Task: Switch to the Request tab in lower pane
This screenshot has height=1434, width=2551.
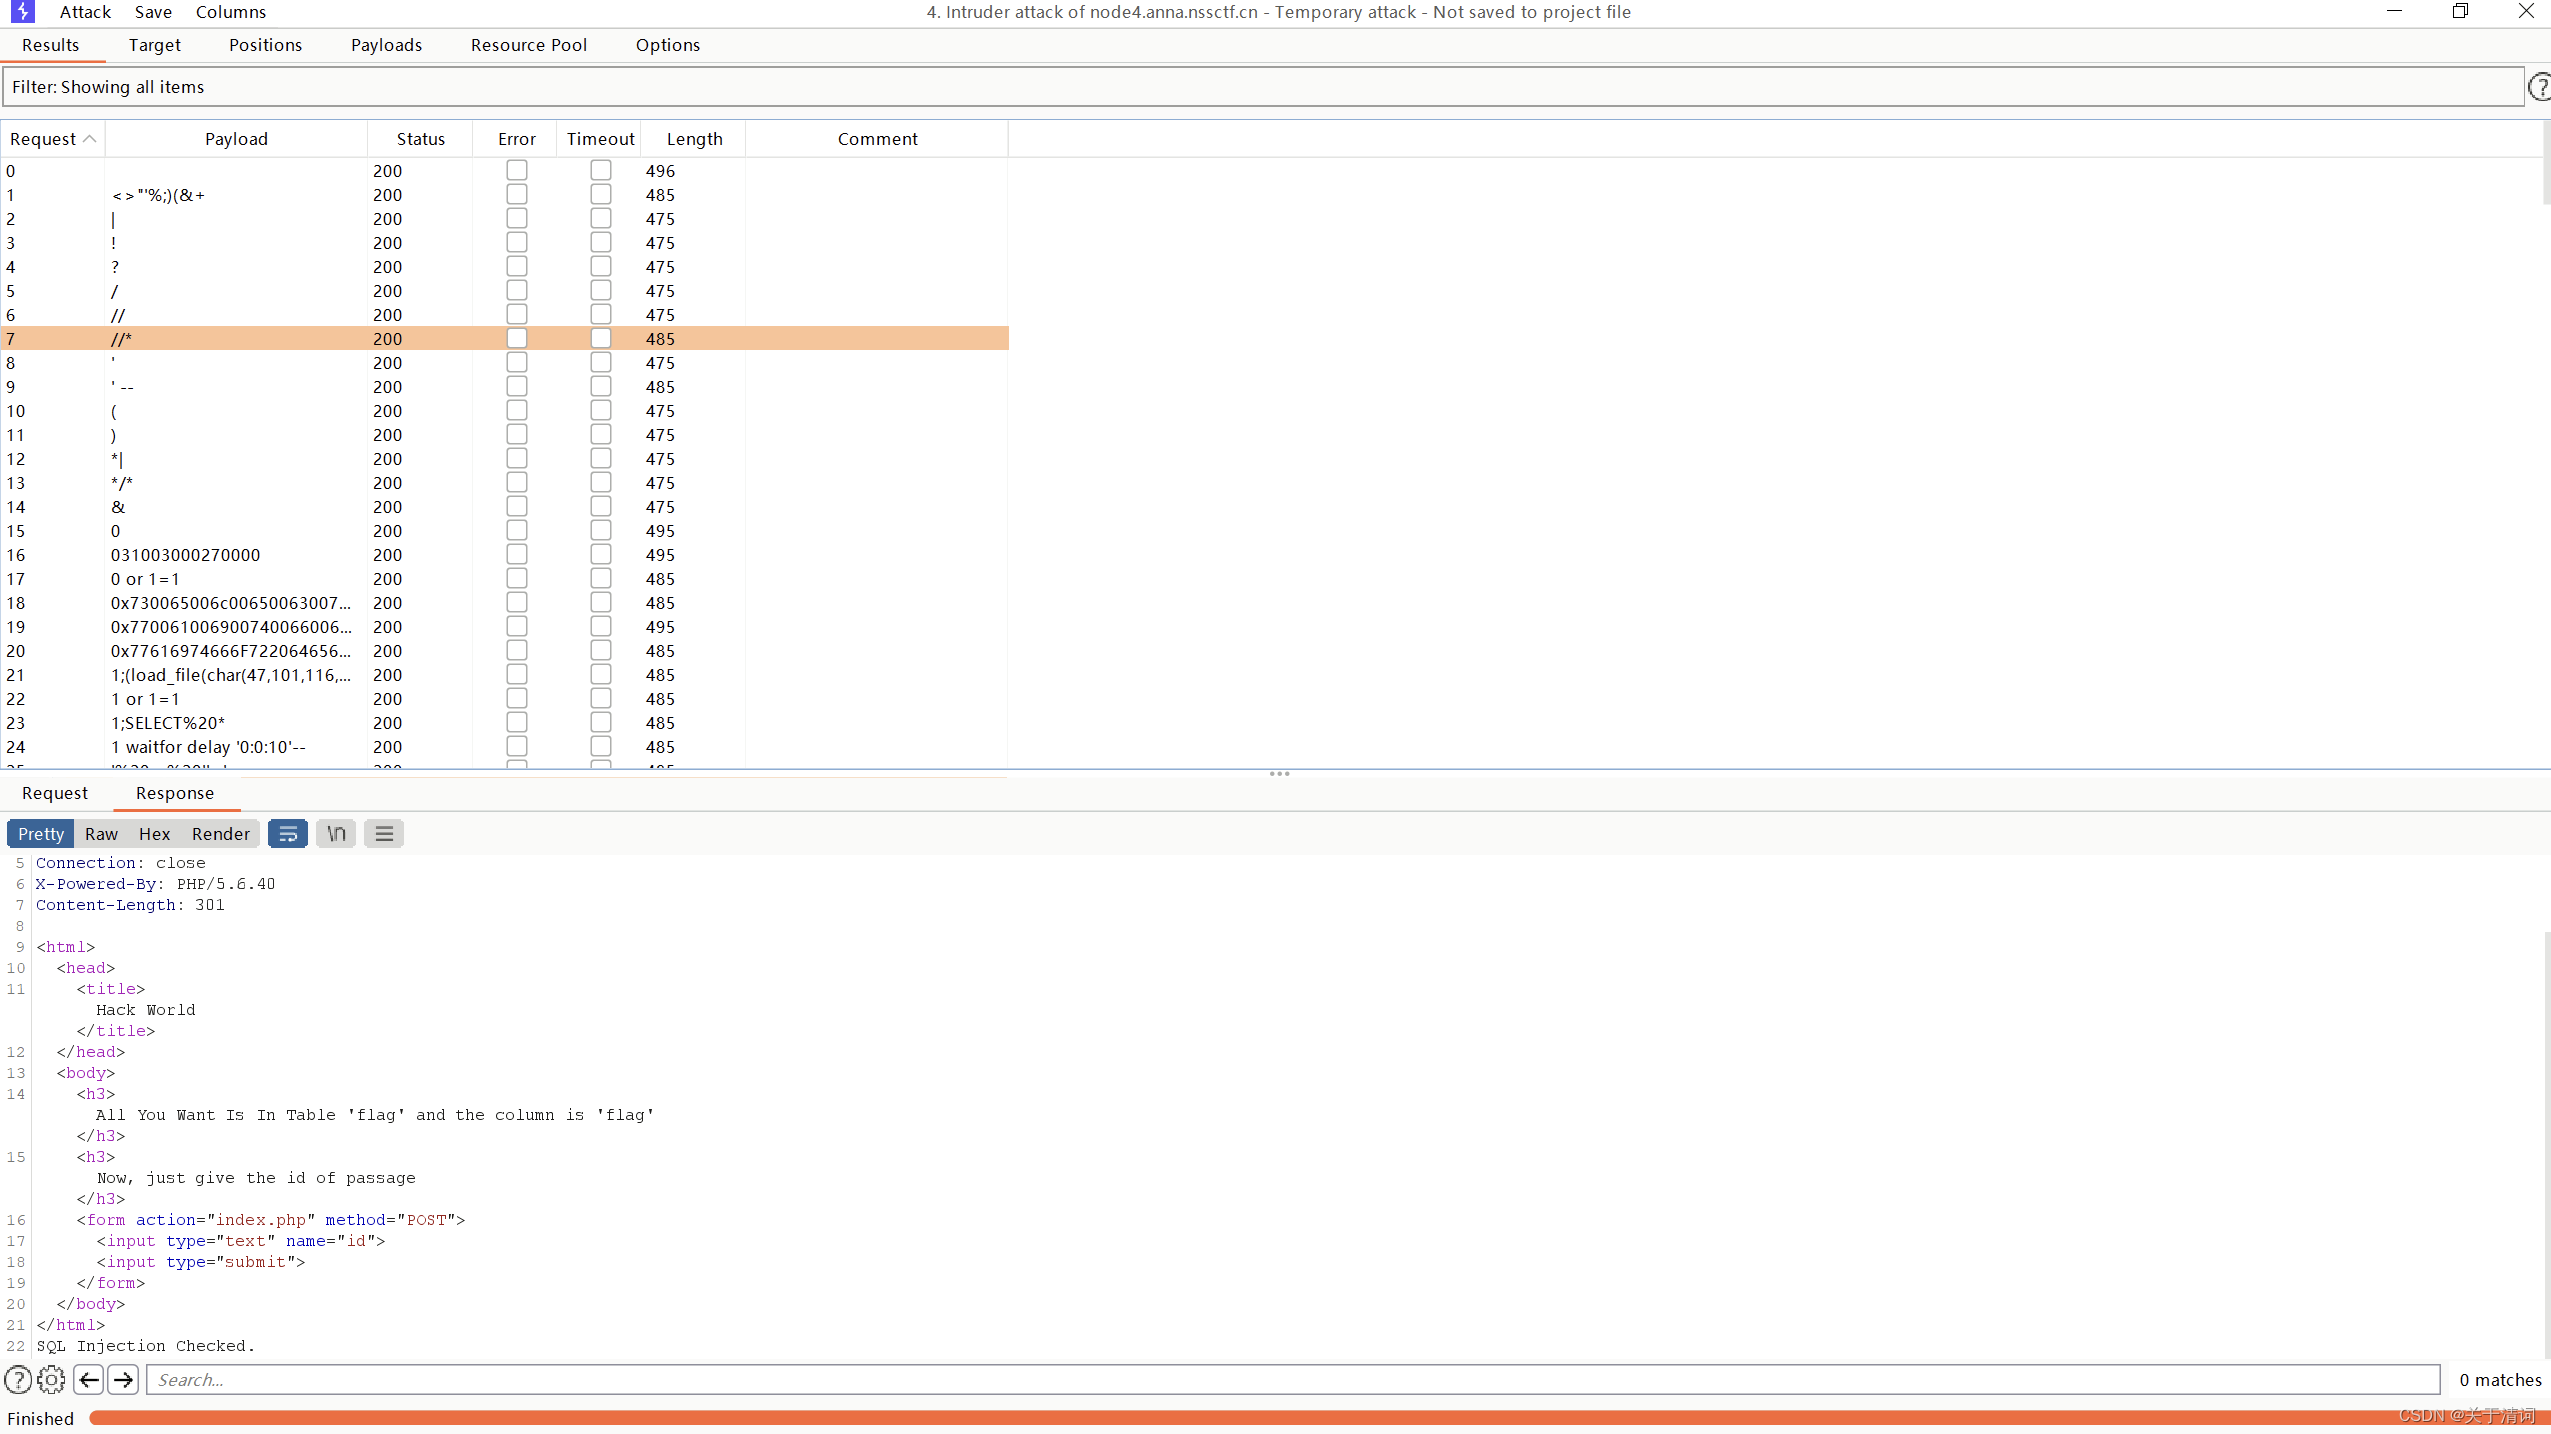Action: (55, 793)
